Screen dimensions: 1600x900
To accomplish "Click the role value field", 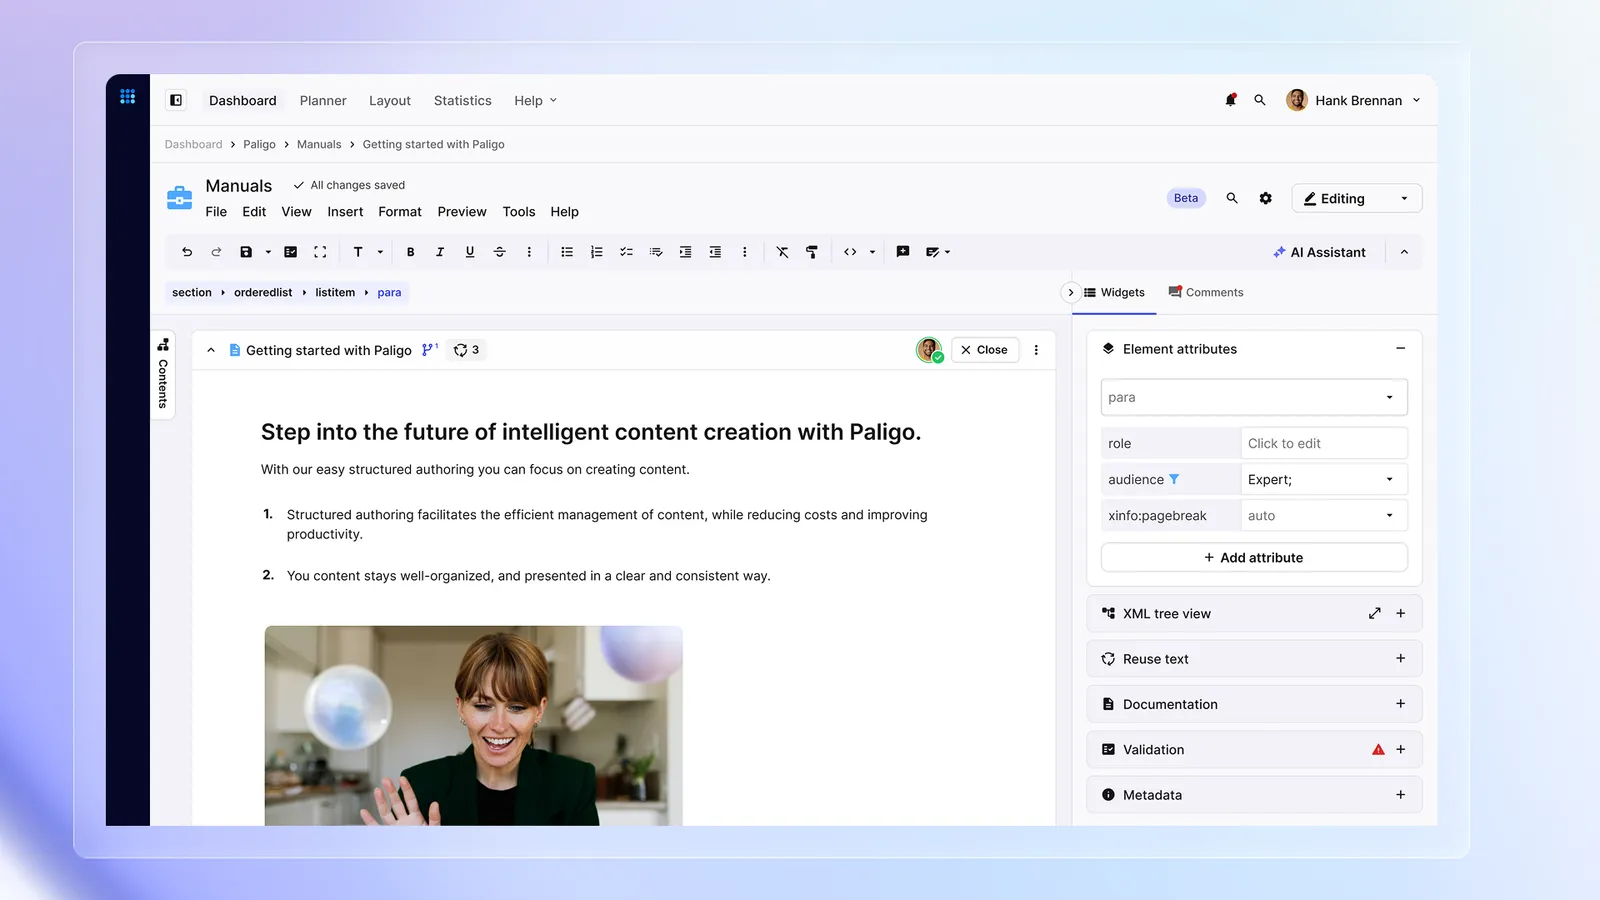I will coord(1324,443).
